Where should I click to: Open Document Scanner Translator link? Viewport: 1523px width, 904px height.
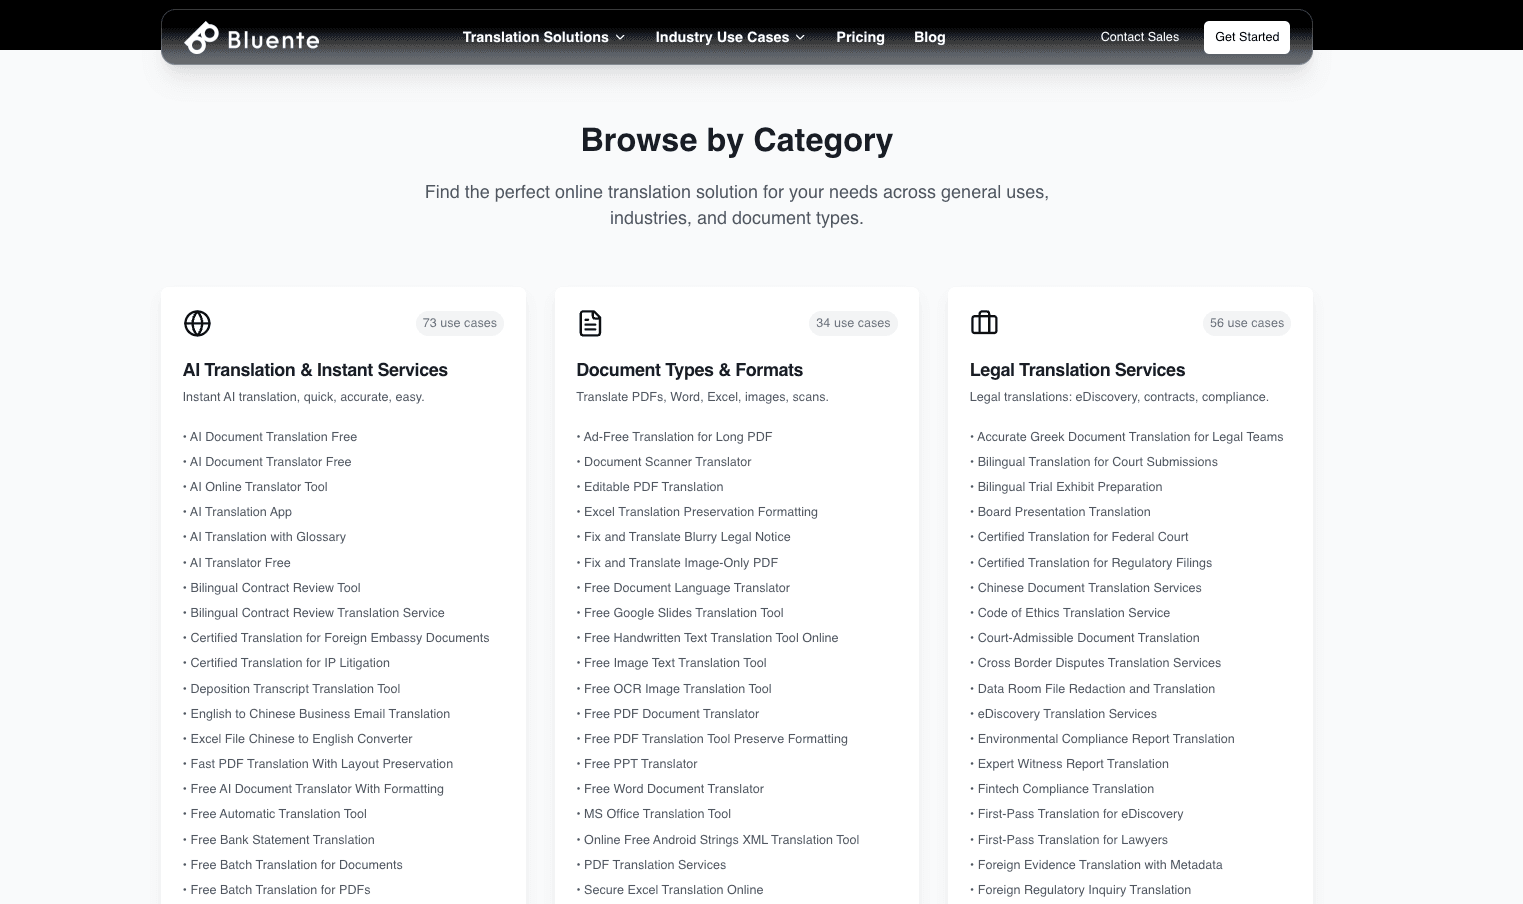point(667,462)
